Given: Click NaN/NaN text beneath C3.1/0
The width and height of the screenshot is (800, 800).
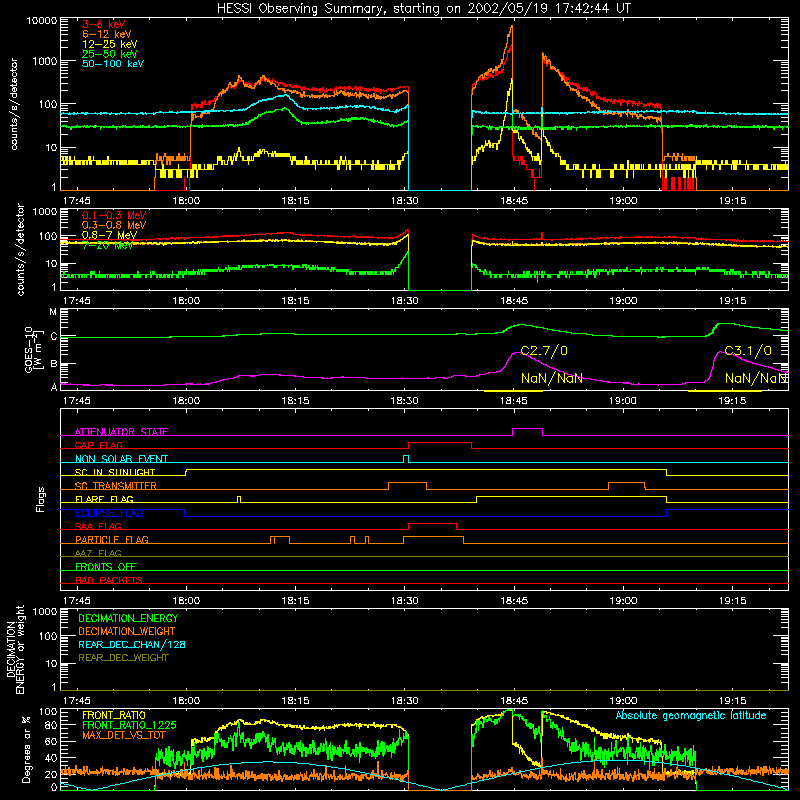Looking at the screenshot, I should tap(756, 378).
